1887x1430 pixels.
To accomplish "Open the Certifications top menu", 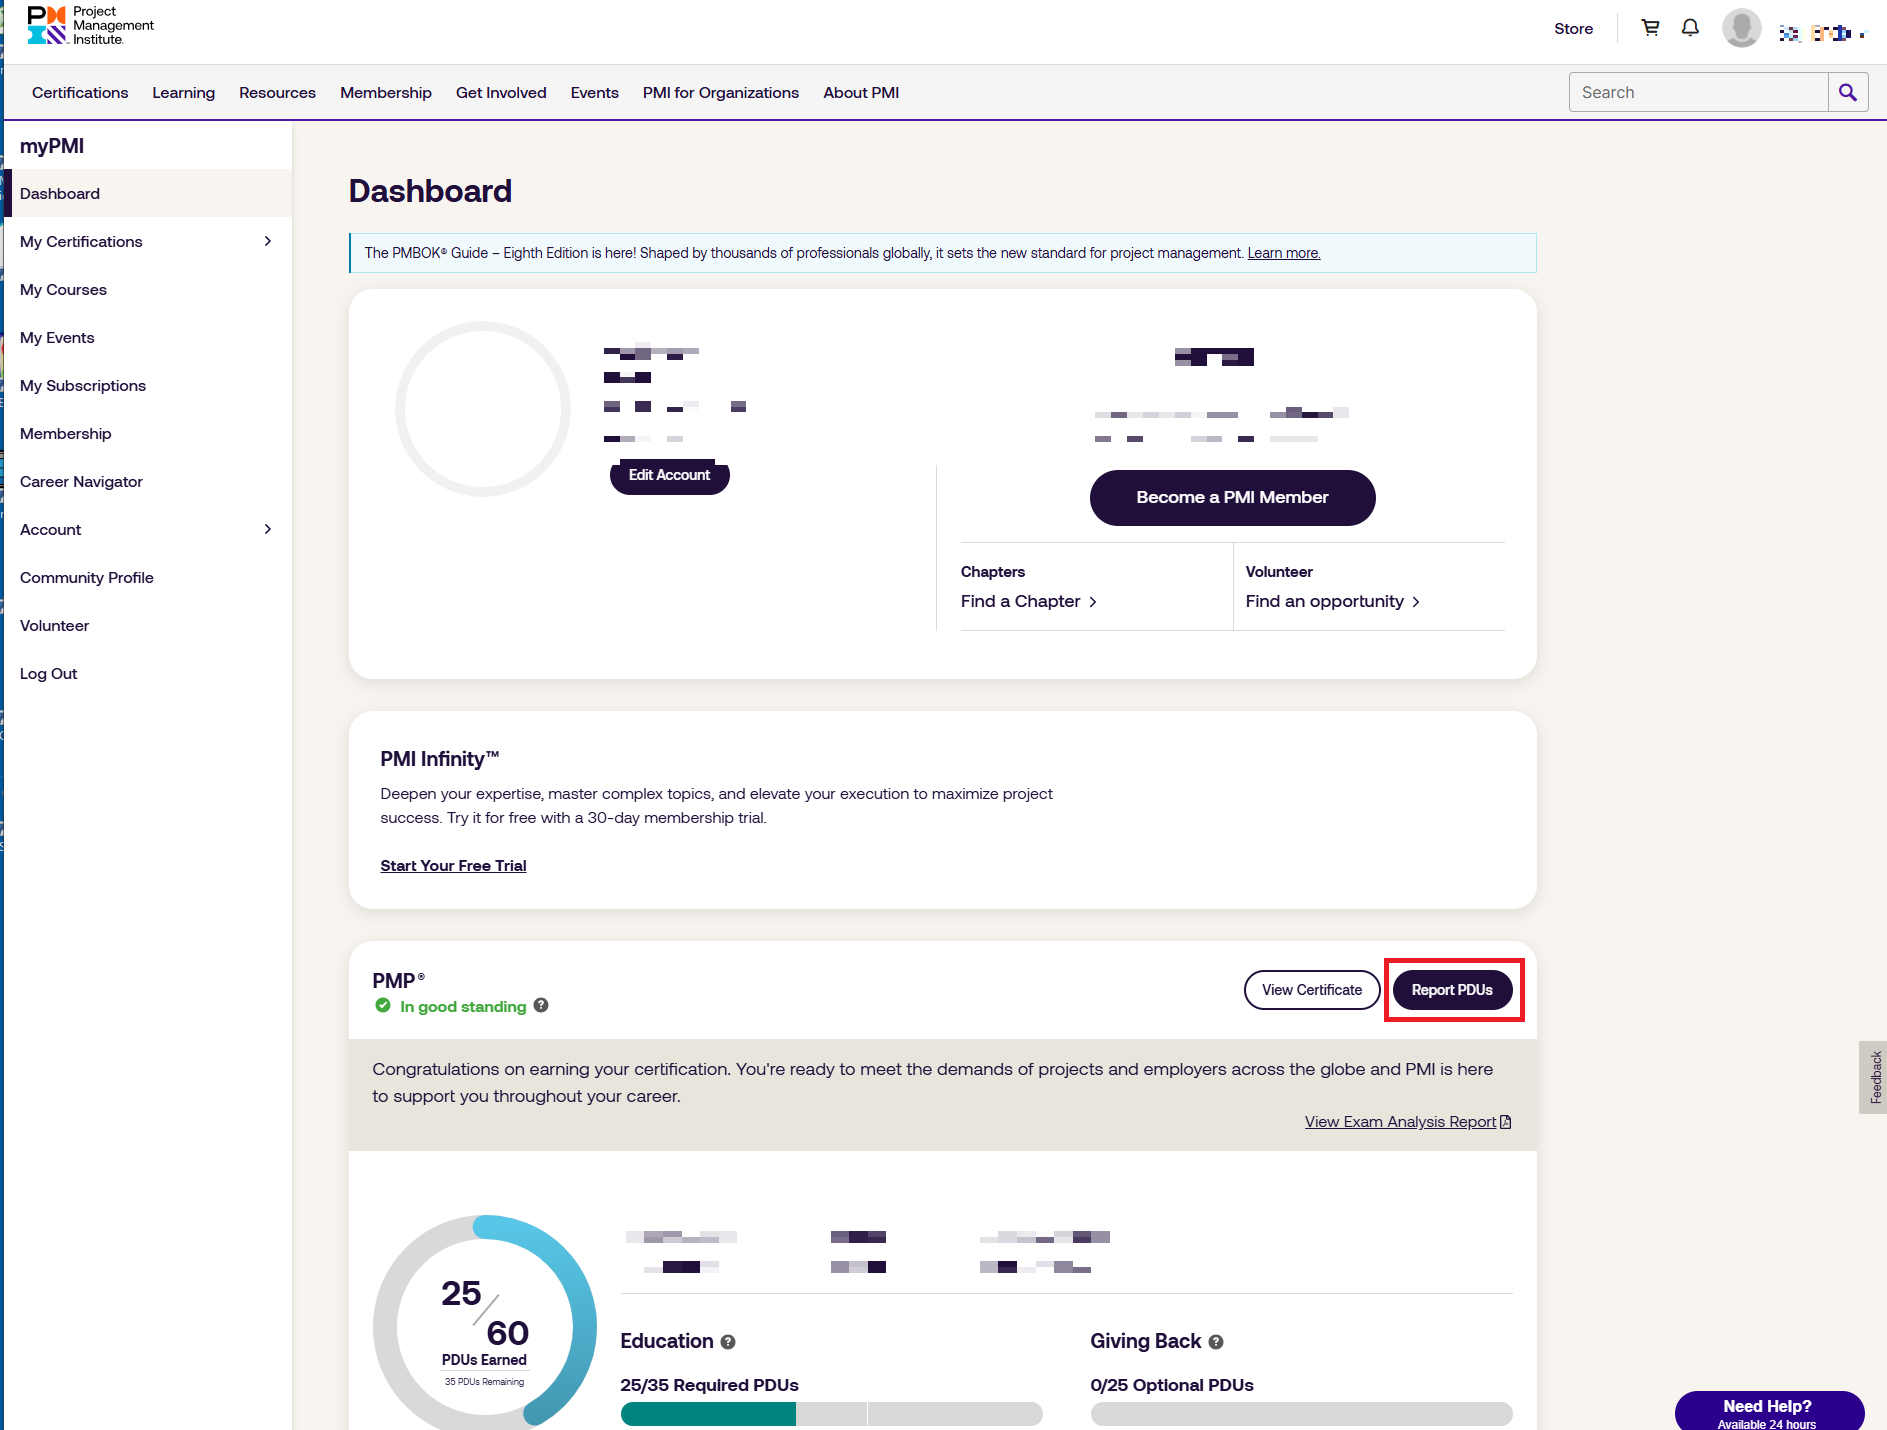I will point(80,93).
